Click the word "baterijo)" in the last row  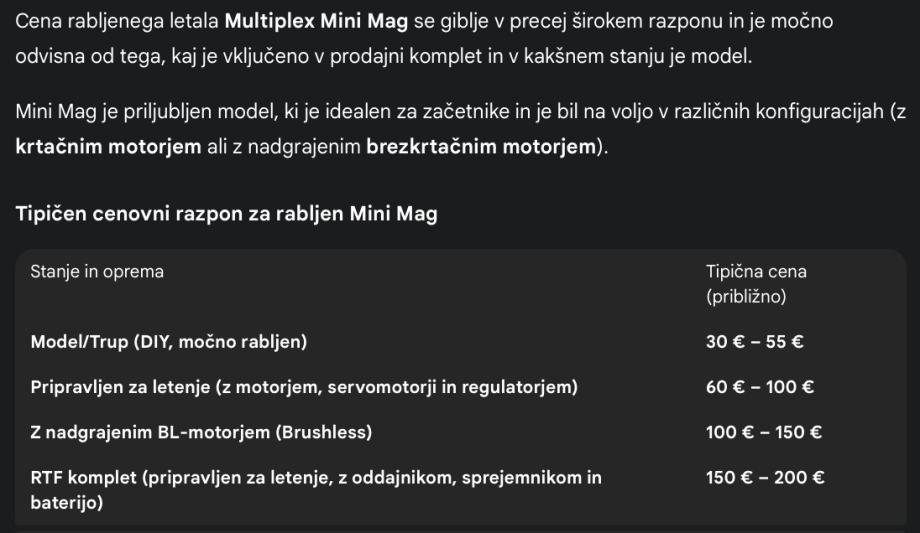tap(66, 505)
